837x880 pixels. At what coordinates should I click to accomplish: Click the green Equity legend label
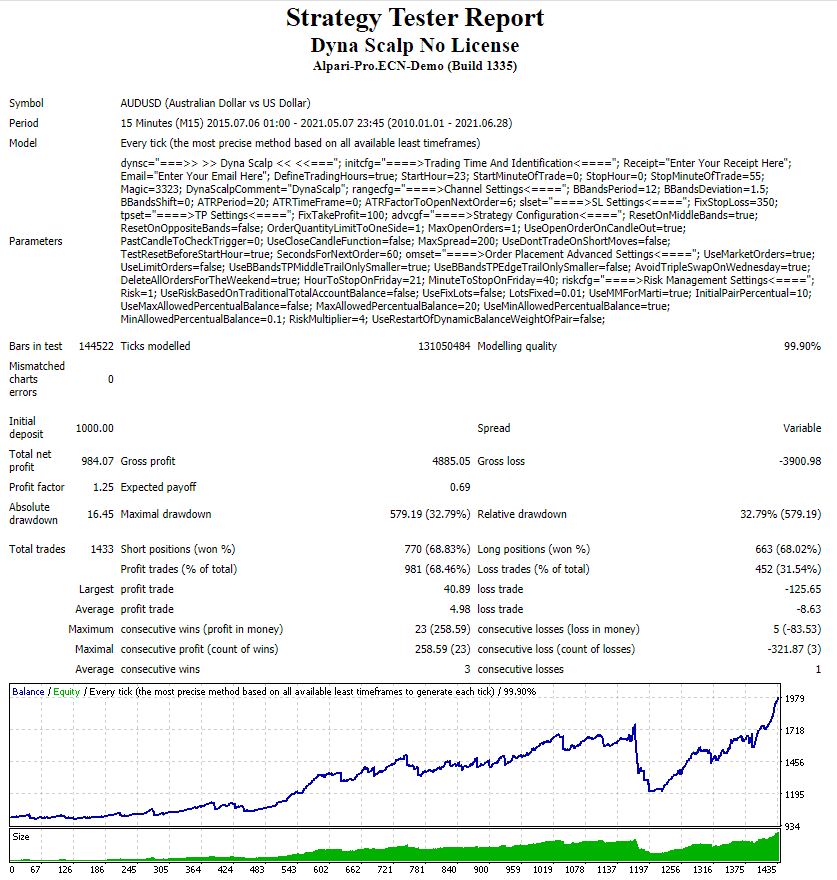67,692
